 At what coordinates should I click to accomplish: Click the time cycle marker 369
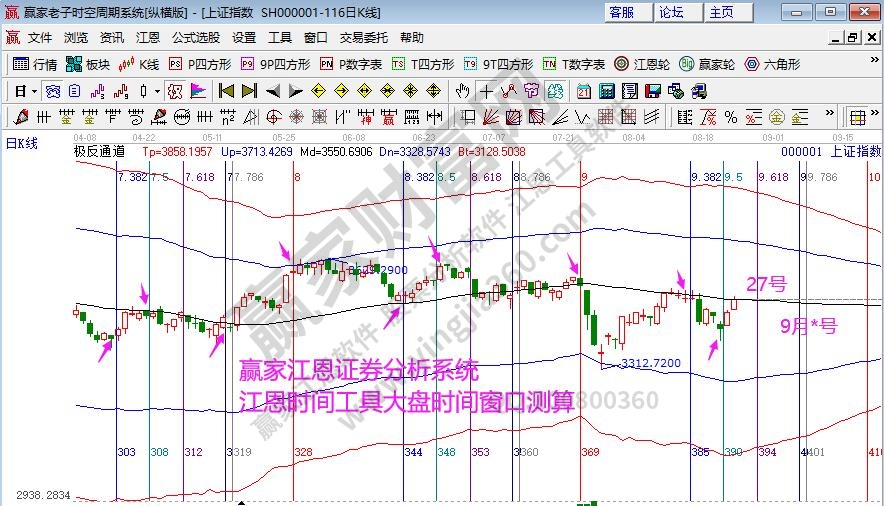coord(590,452)
